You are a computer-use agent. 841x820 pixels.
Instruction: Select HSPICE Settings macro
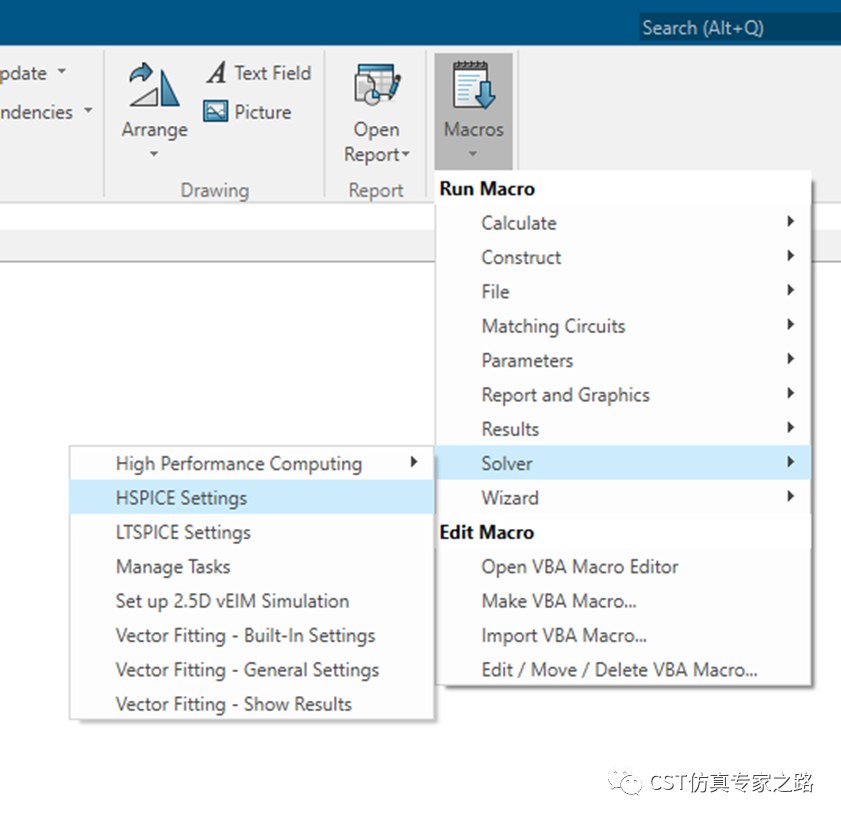coord(252,497)
